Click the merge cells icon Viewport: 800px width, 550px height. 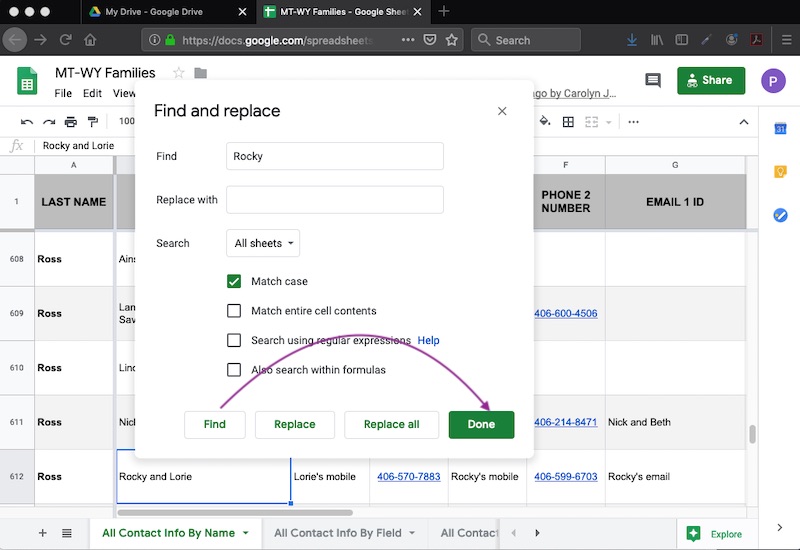(591, 122)
